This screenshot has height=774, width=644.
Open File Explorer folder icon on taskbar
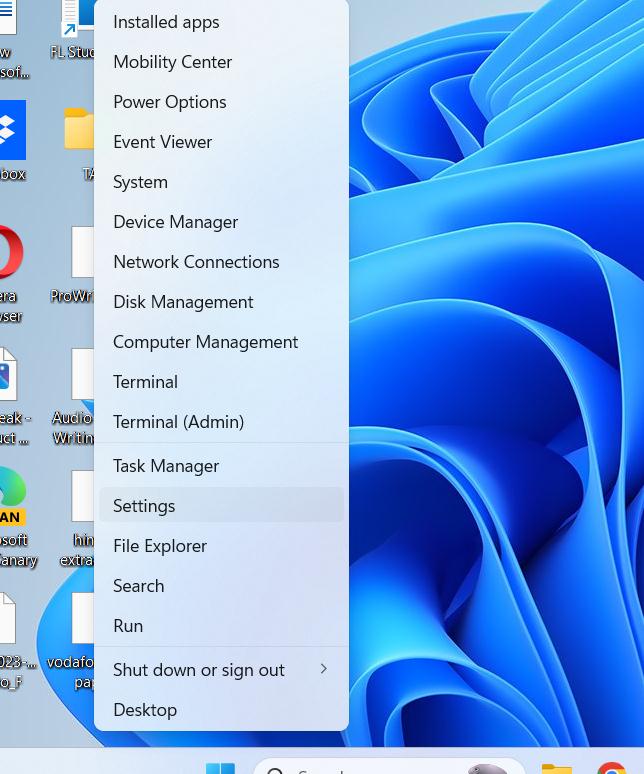click(x=556, y=769)
